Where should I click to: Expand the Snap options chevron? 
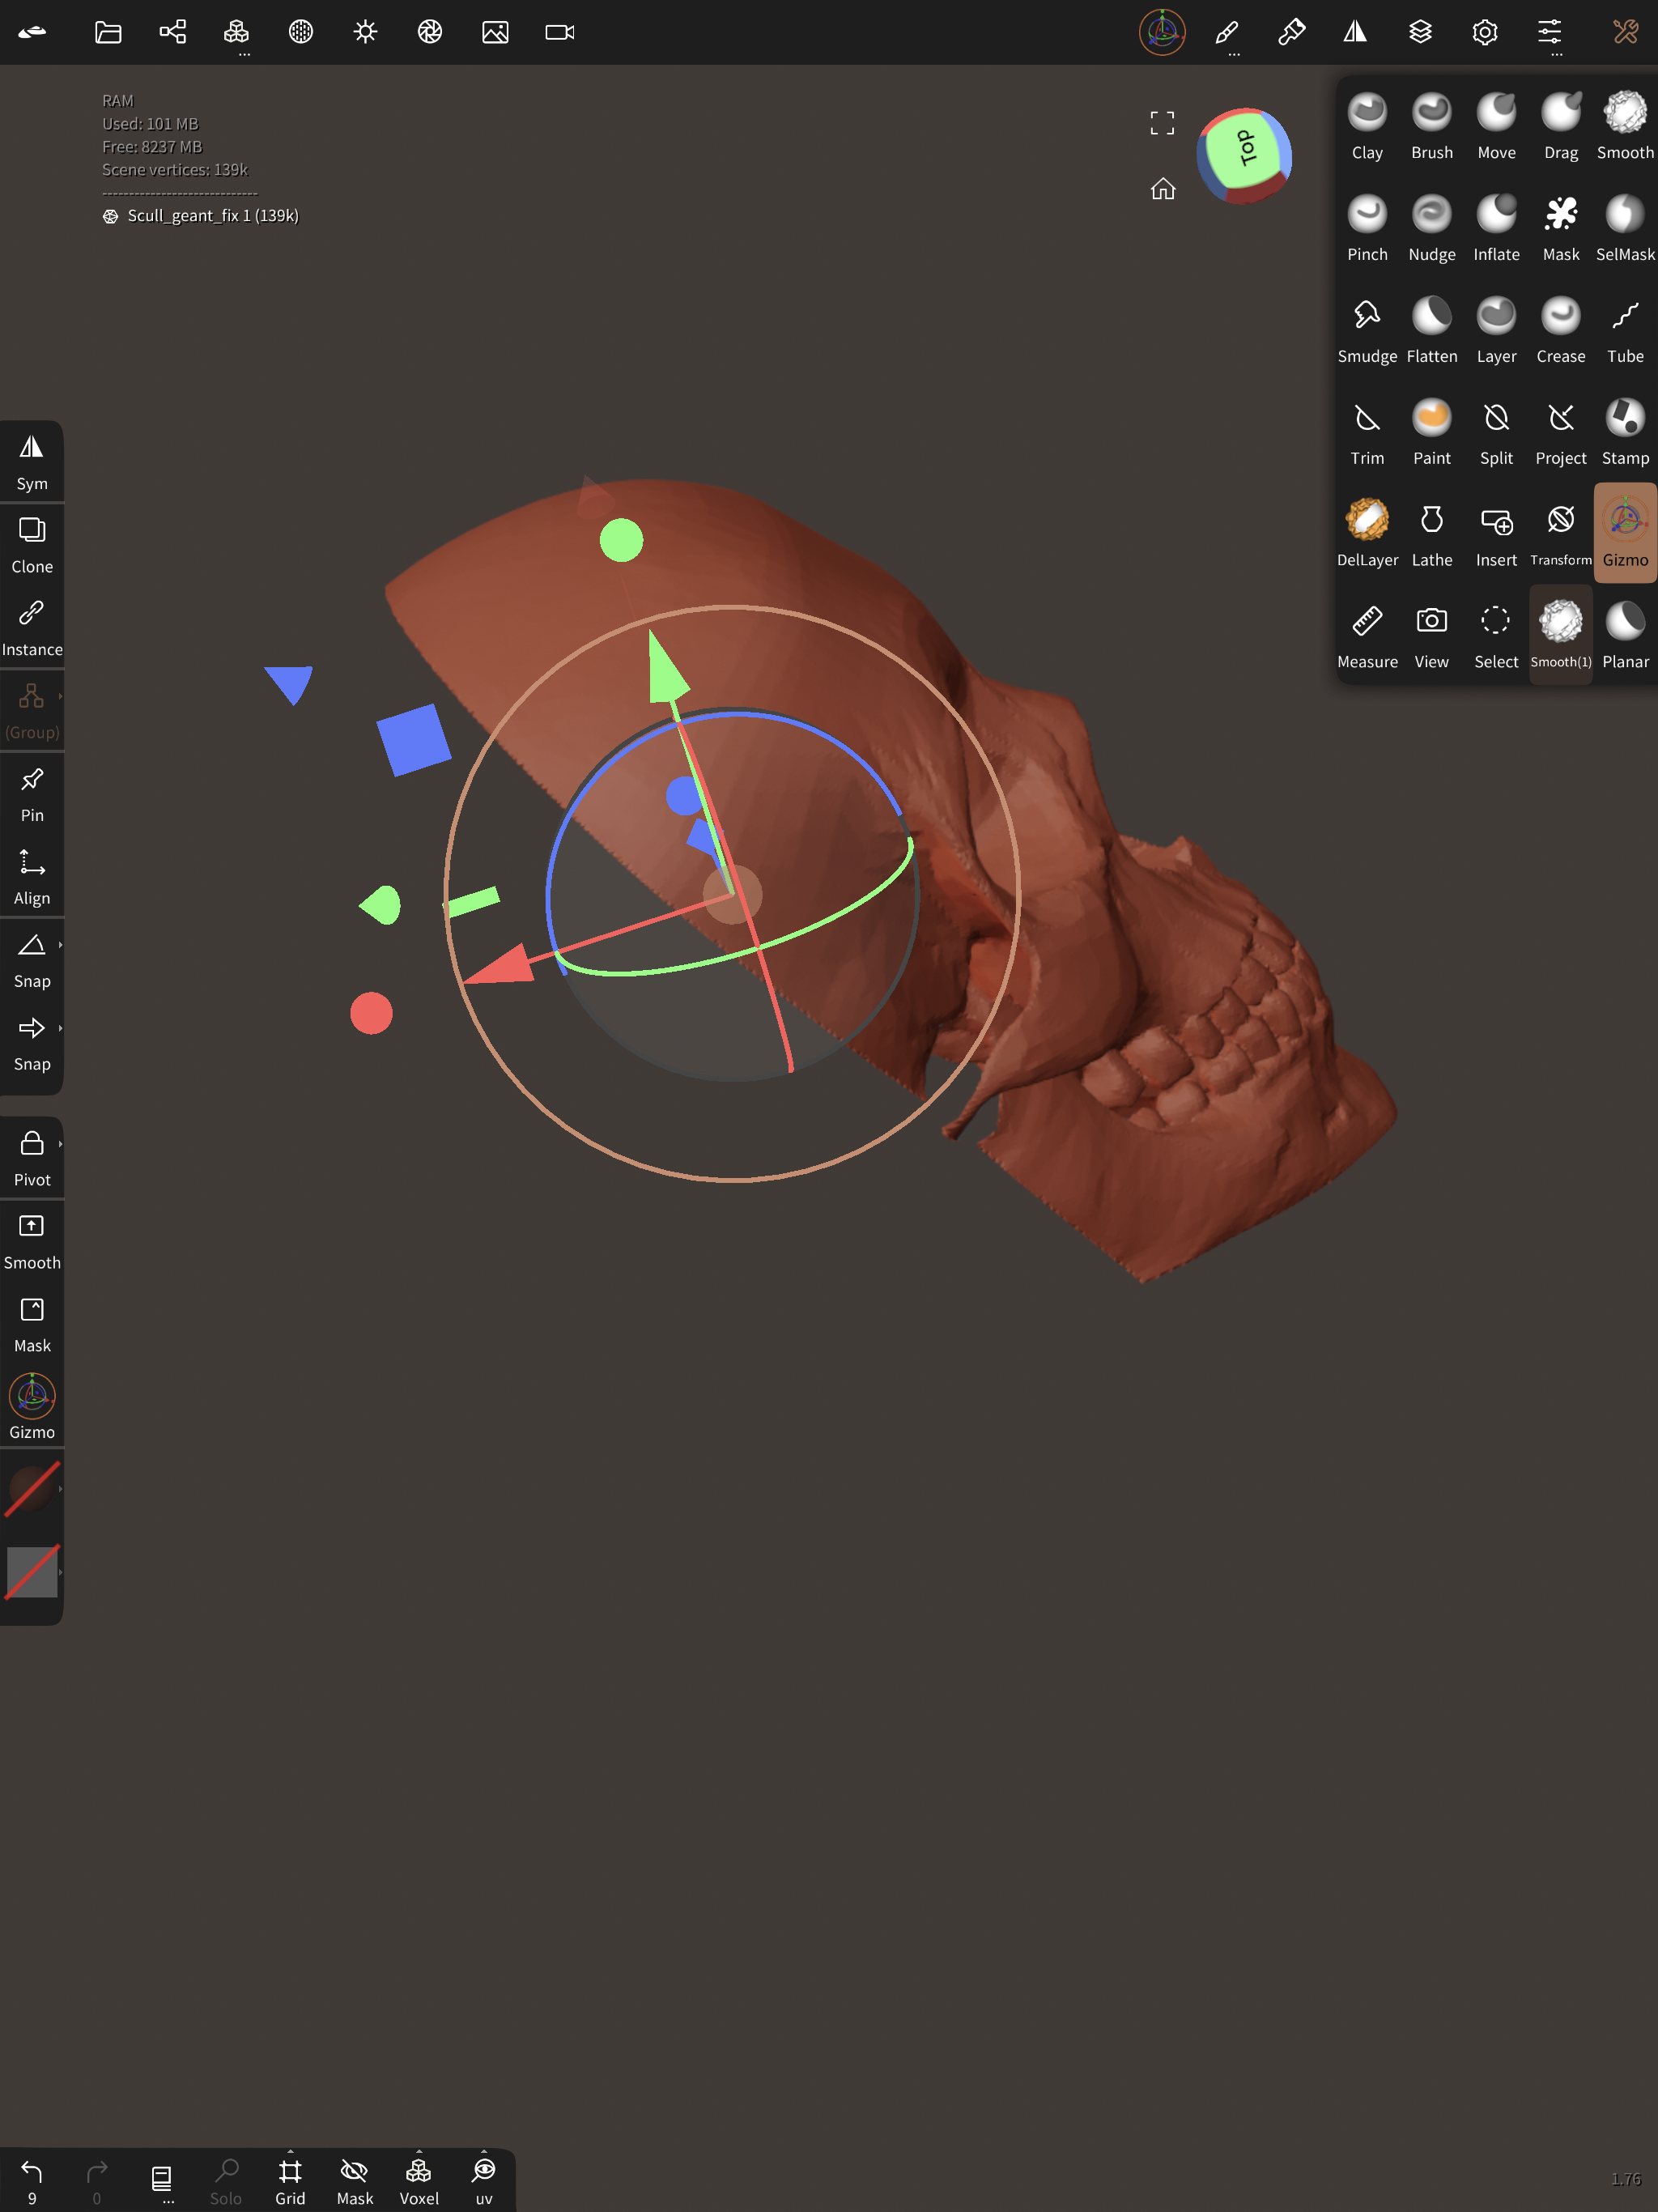click(x=59, y=945)
